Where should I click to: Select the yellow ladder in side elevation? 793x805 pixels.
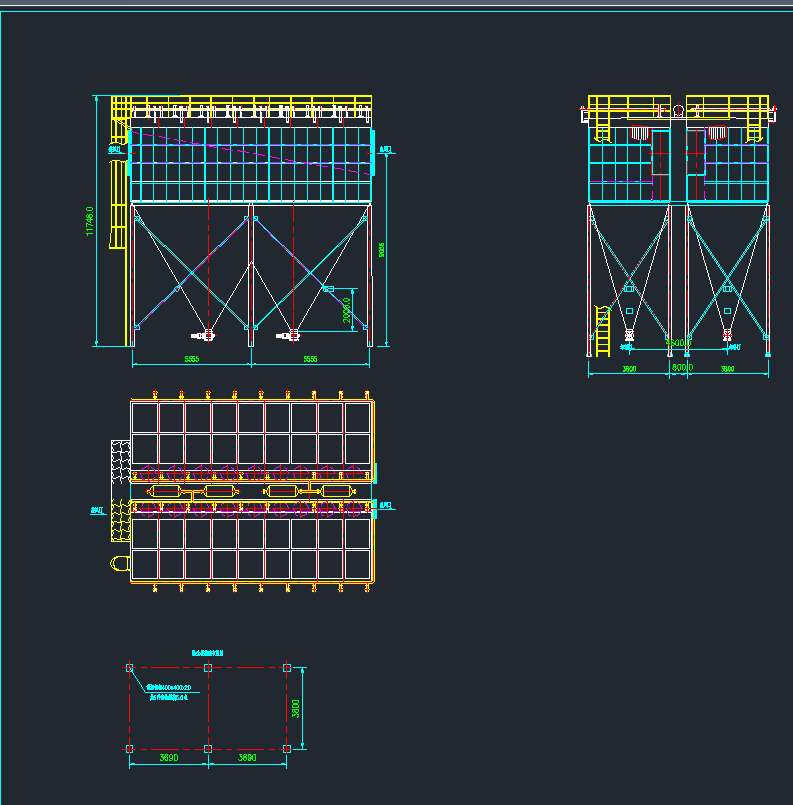tap(602, 332)
